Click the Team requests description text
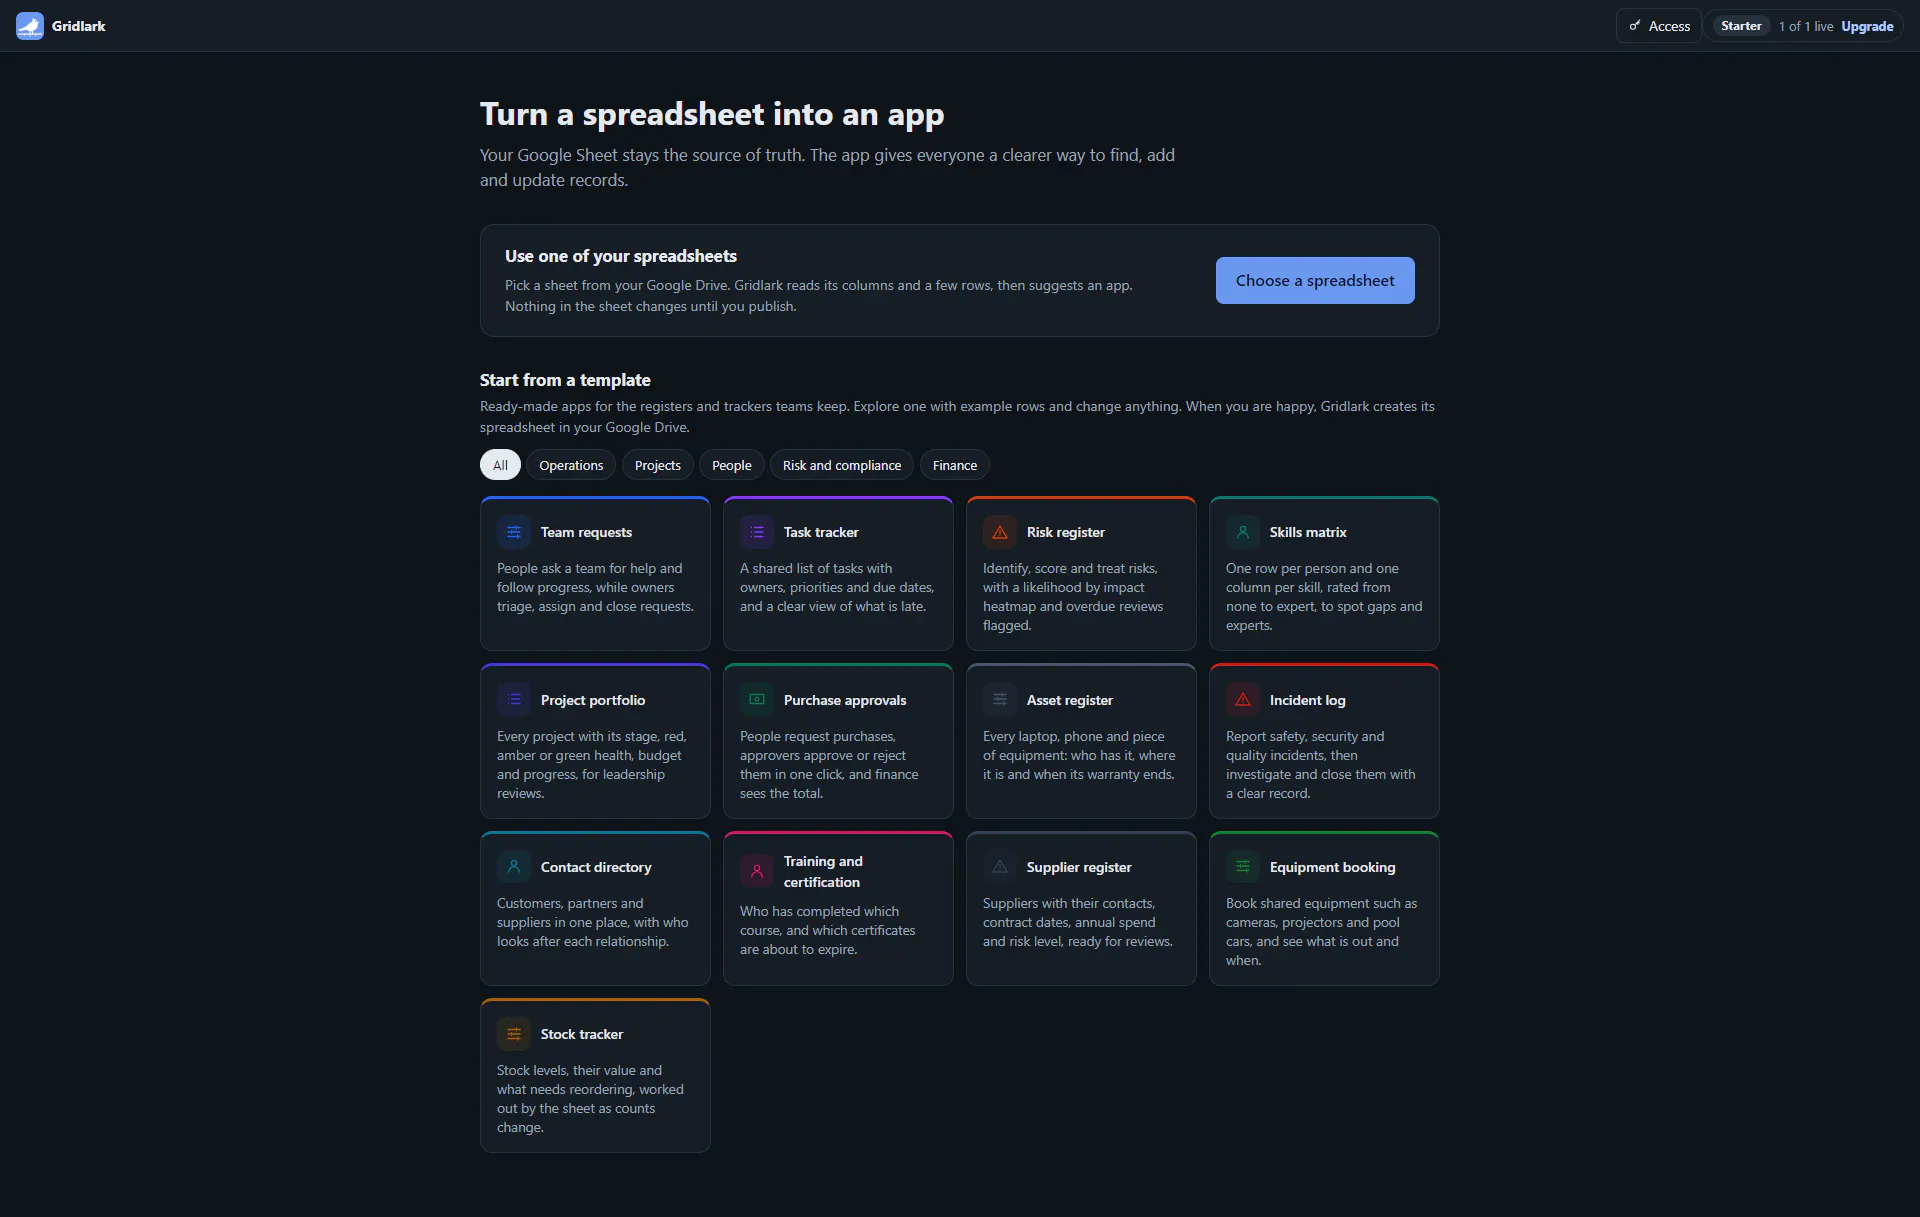Viewport: 1920px width, 1217px height. pyautogui.click(x=595, y=587)
